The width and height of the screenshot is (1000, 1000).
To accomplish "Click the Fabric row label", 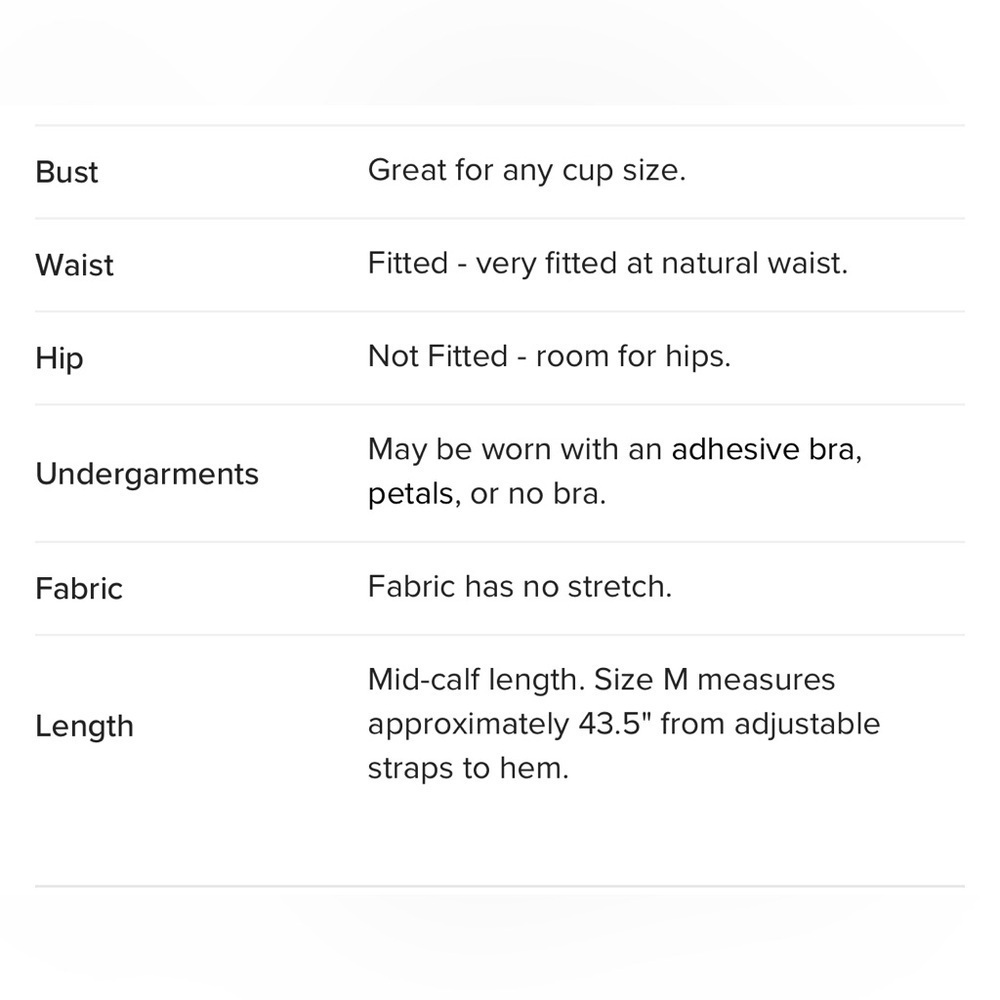I will coord(79,589).
